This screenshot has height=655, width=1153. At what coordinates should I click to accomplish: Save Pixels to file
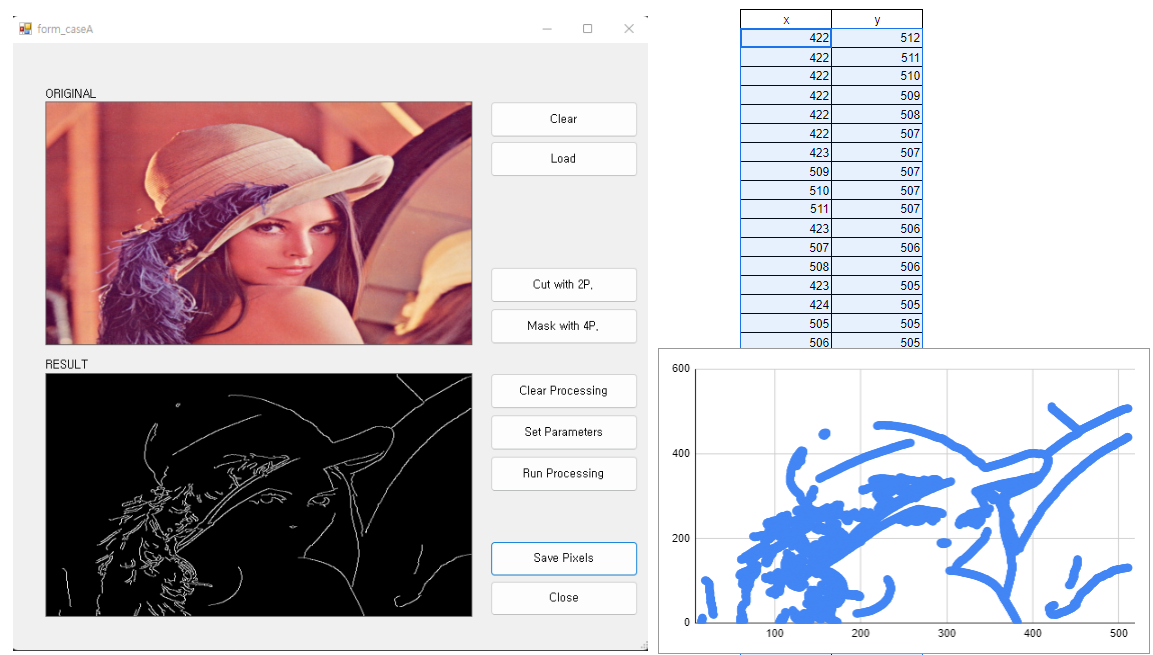(563, 558)
